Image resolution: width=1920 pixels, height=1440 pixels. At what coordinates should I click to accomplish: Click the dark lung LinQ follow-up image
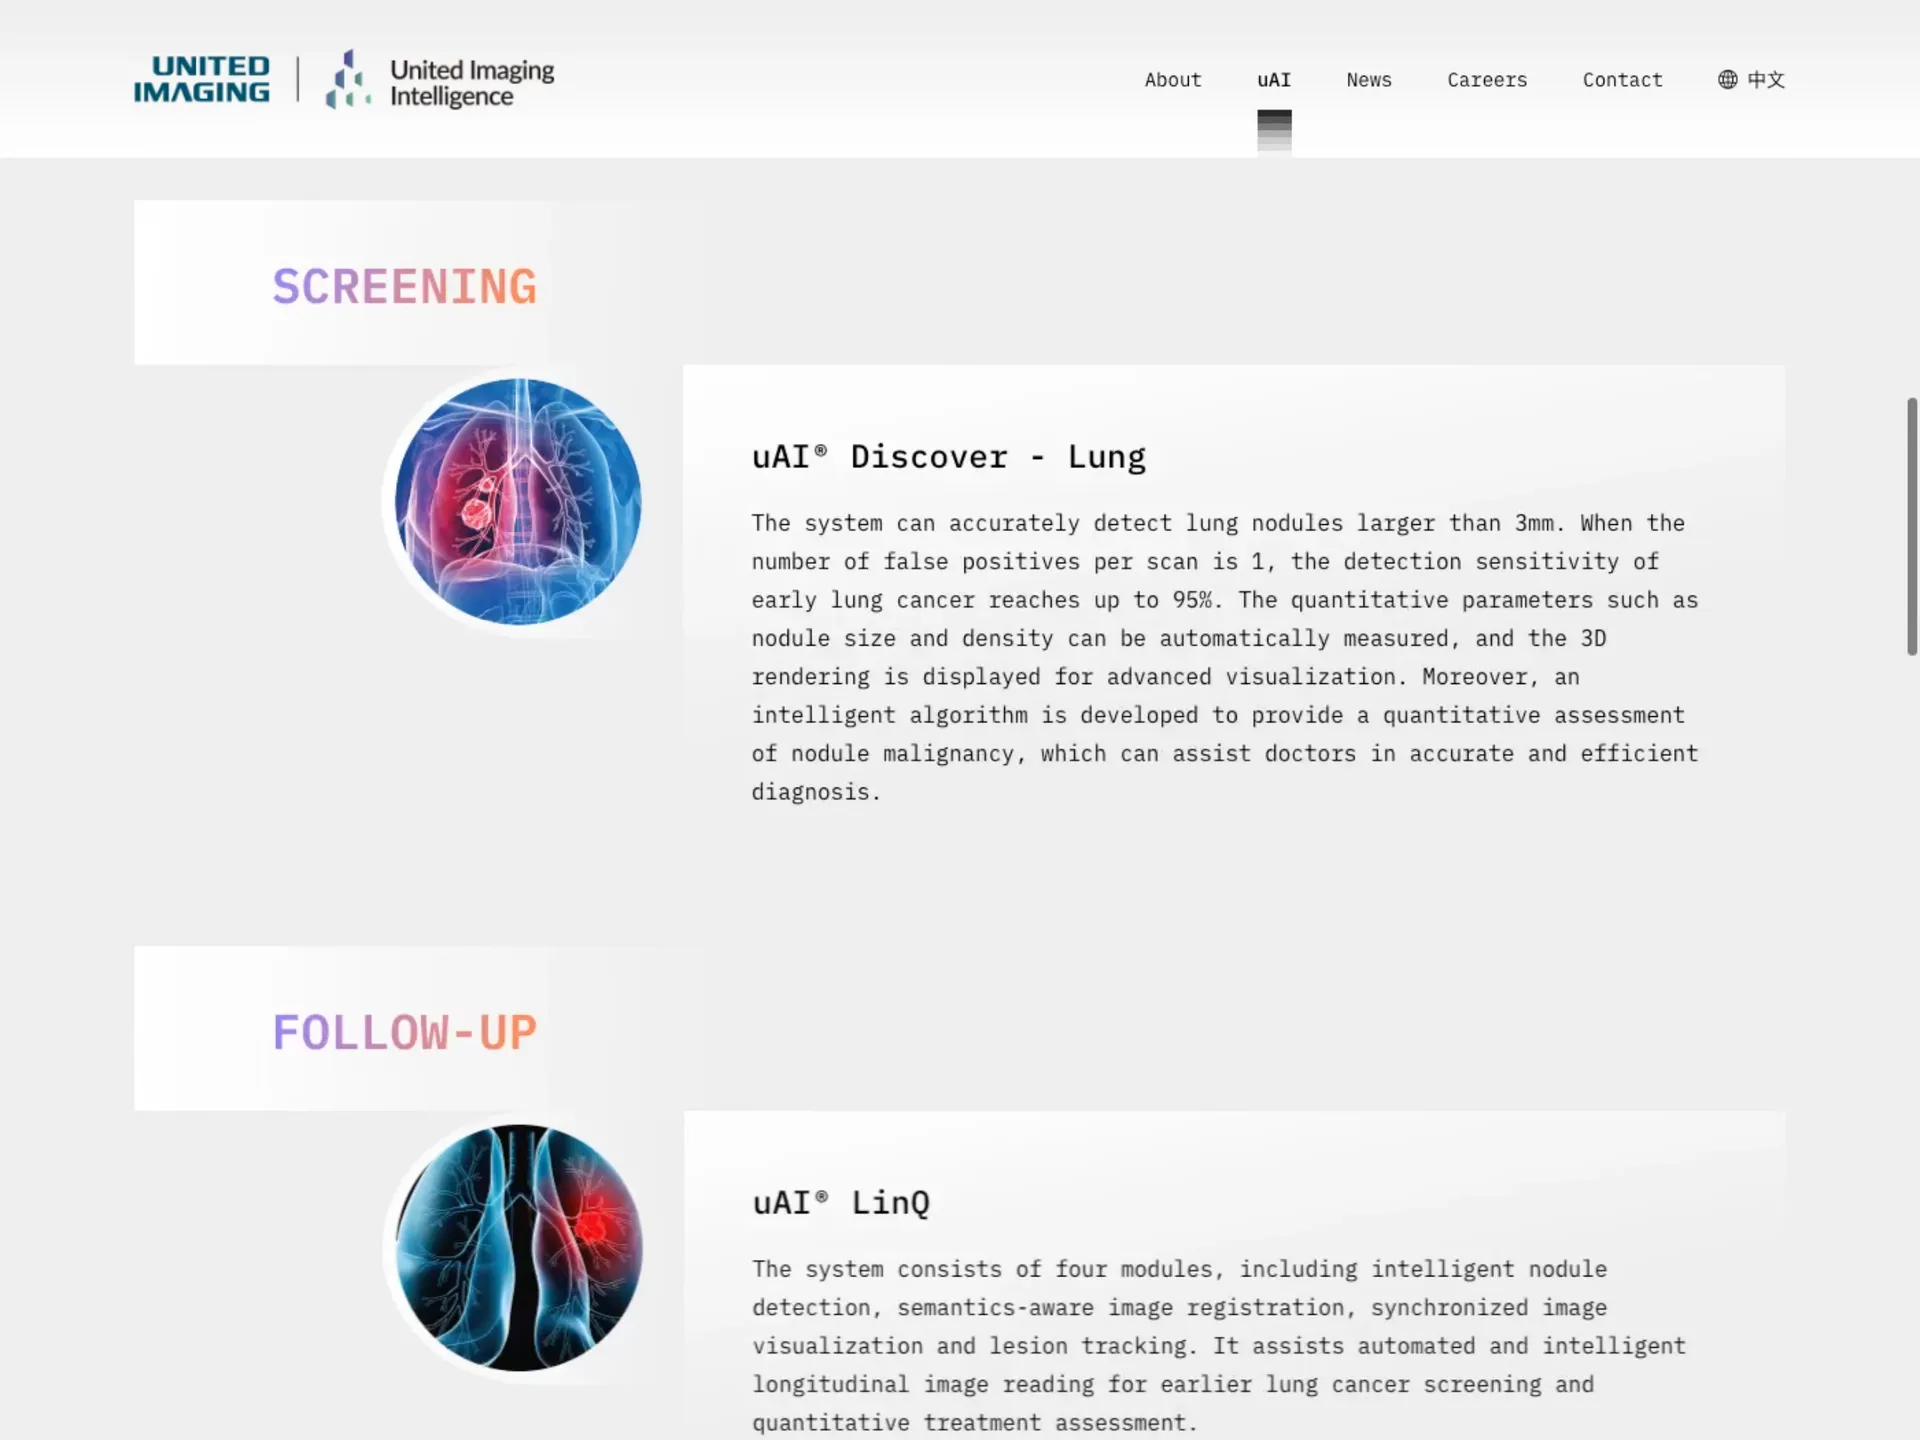[x=518, y=1247]
